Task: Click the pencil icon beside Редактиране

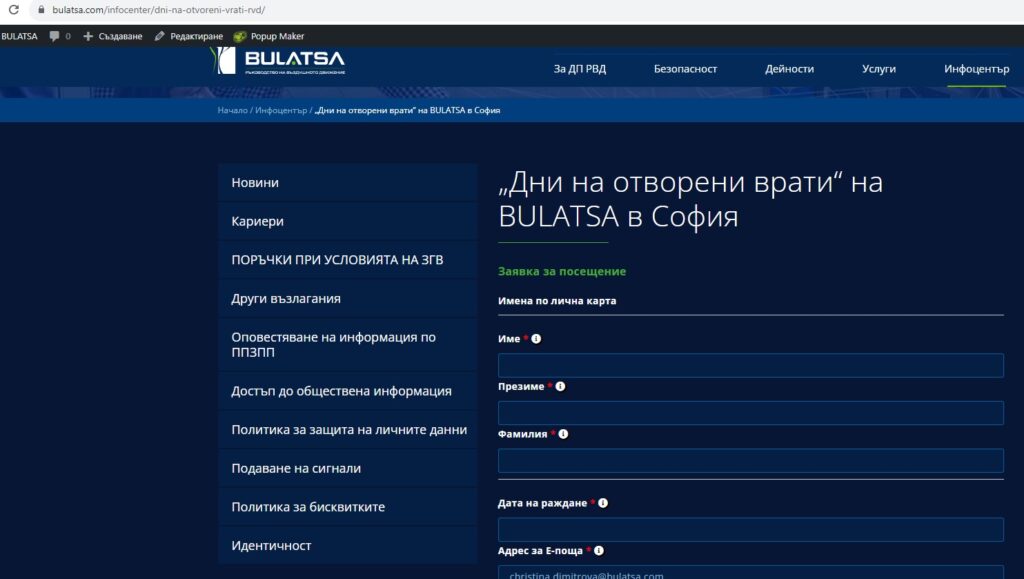Action: 159,36
